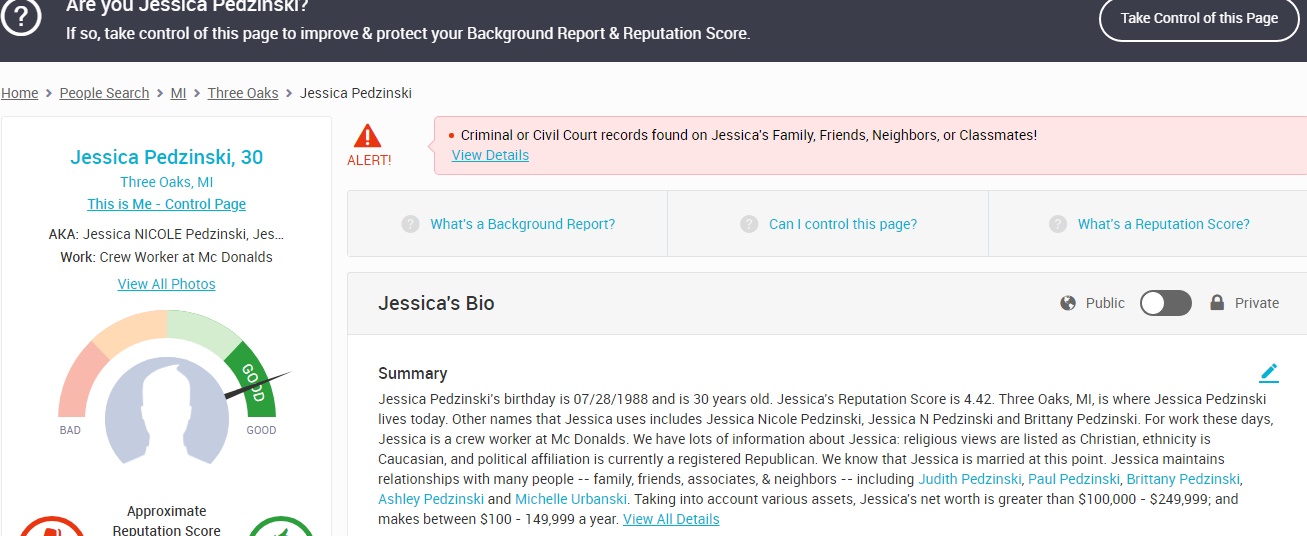Click View All Details in summary

coord(671,519)
